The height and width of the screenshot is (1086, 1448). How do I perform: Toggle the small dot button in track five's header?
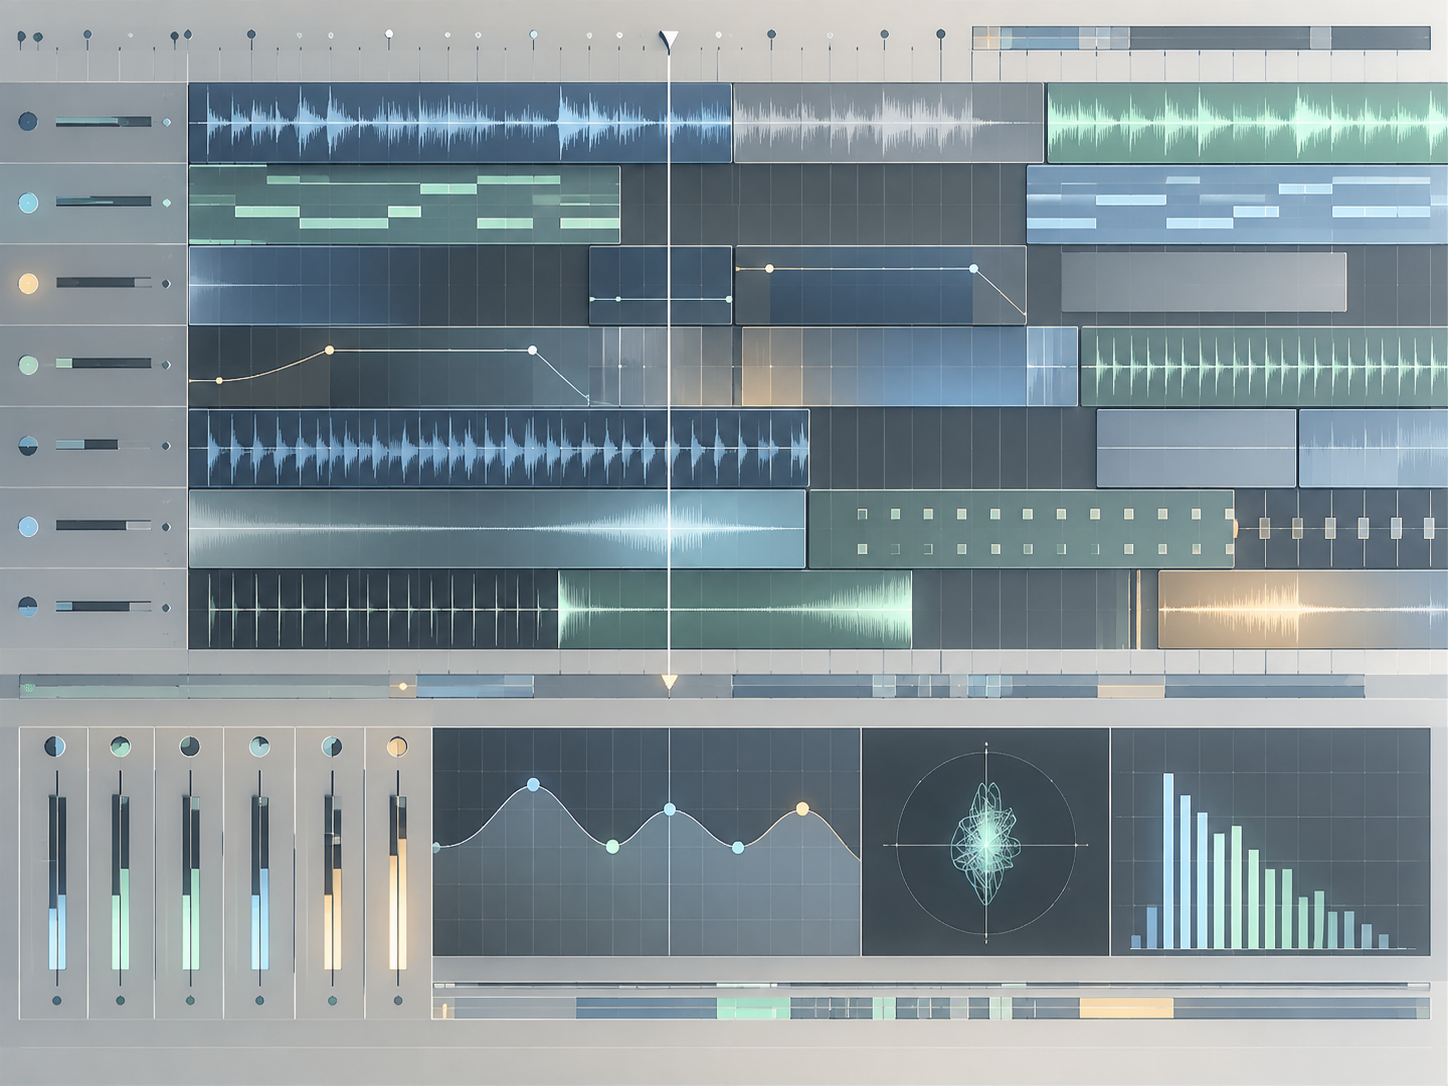pos(166,446)
